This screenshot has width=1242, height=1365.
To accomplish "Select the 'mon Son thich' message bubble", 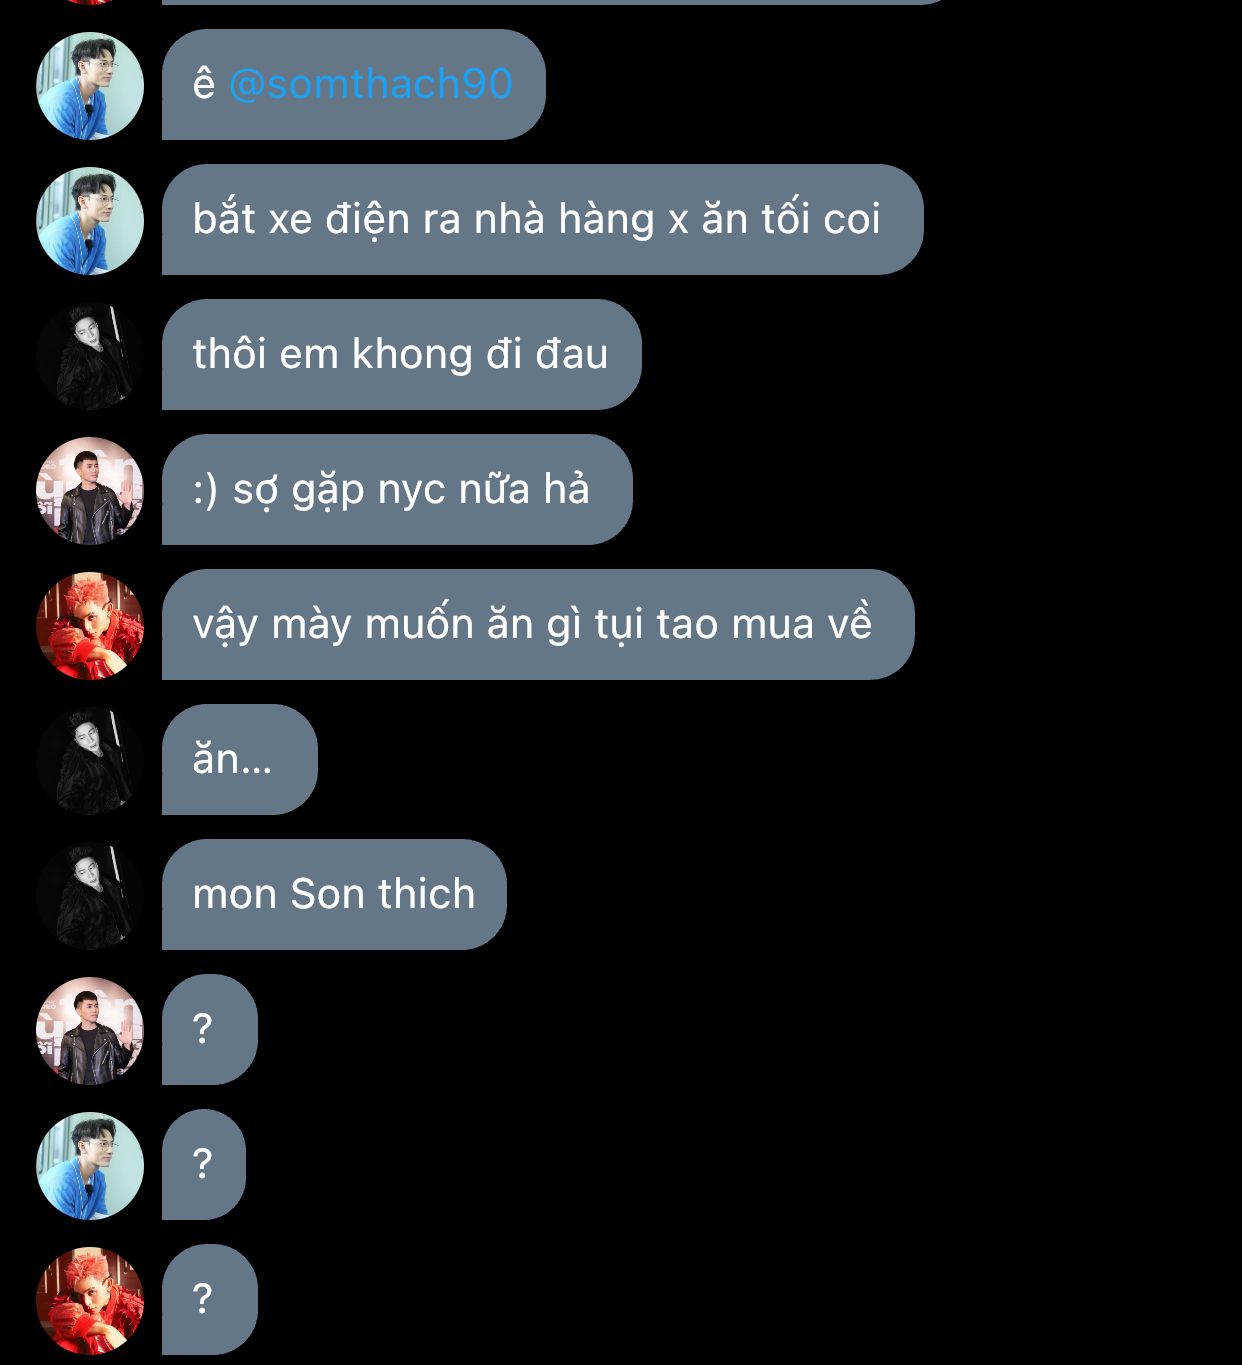I will (334, 895).
